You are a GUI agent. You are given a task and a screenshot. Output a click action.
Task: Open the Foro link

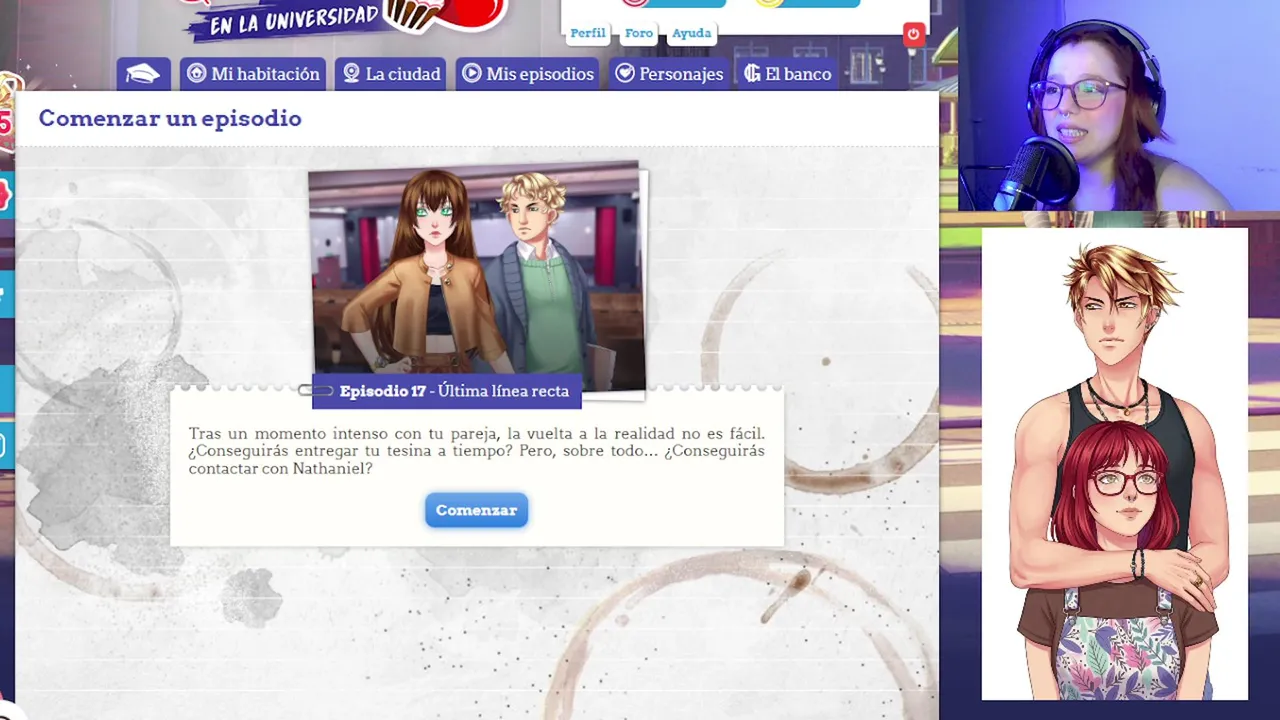point(639,33)
